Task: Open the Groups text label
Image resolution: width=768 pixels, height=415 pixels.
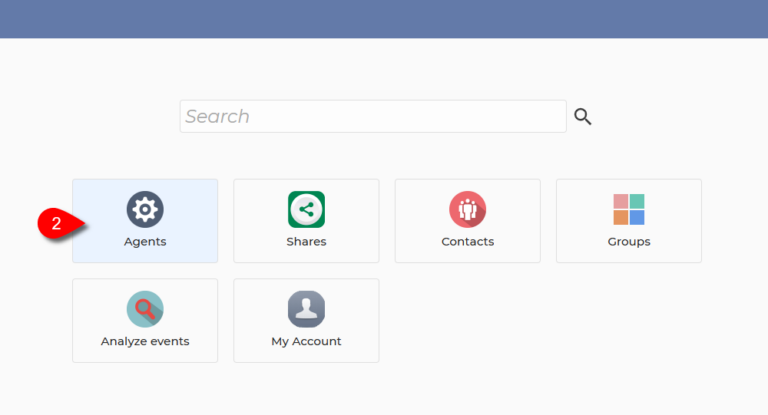Action: 629,242
